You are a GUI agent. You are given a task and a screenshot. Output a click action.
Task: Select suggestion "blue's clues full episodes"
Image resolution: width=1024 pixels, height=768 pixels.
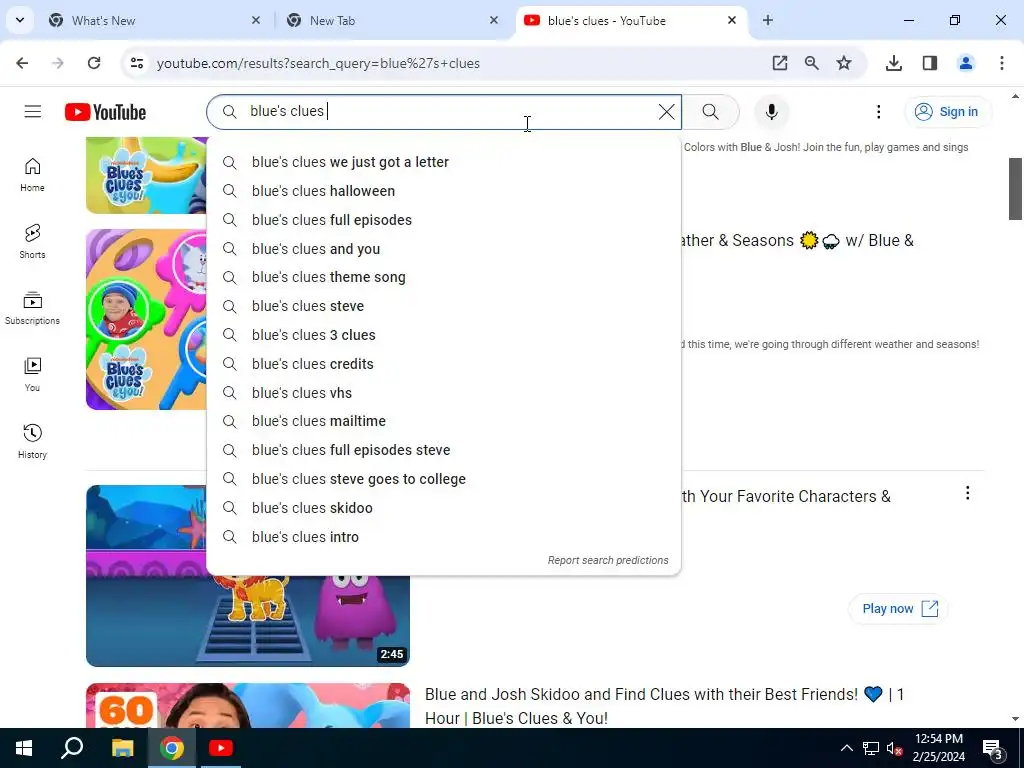(x=444, y=220)
